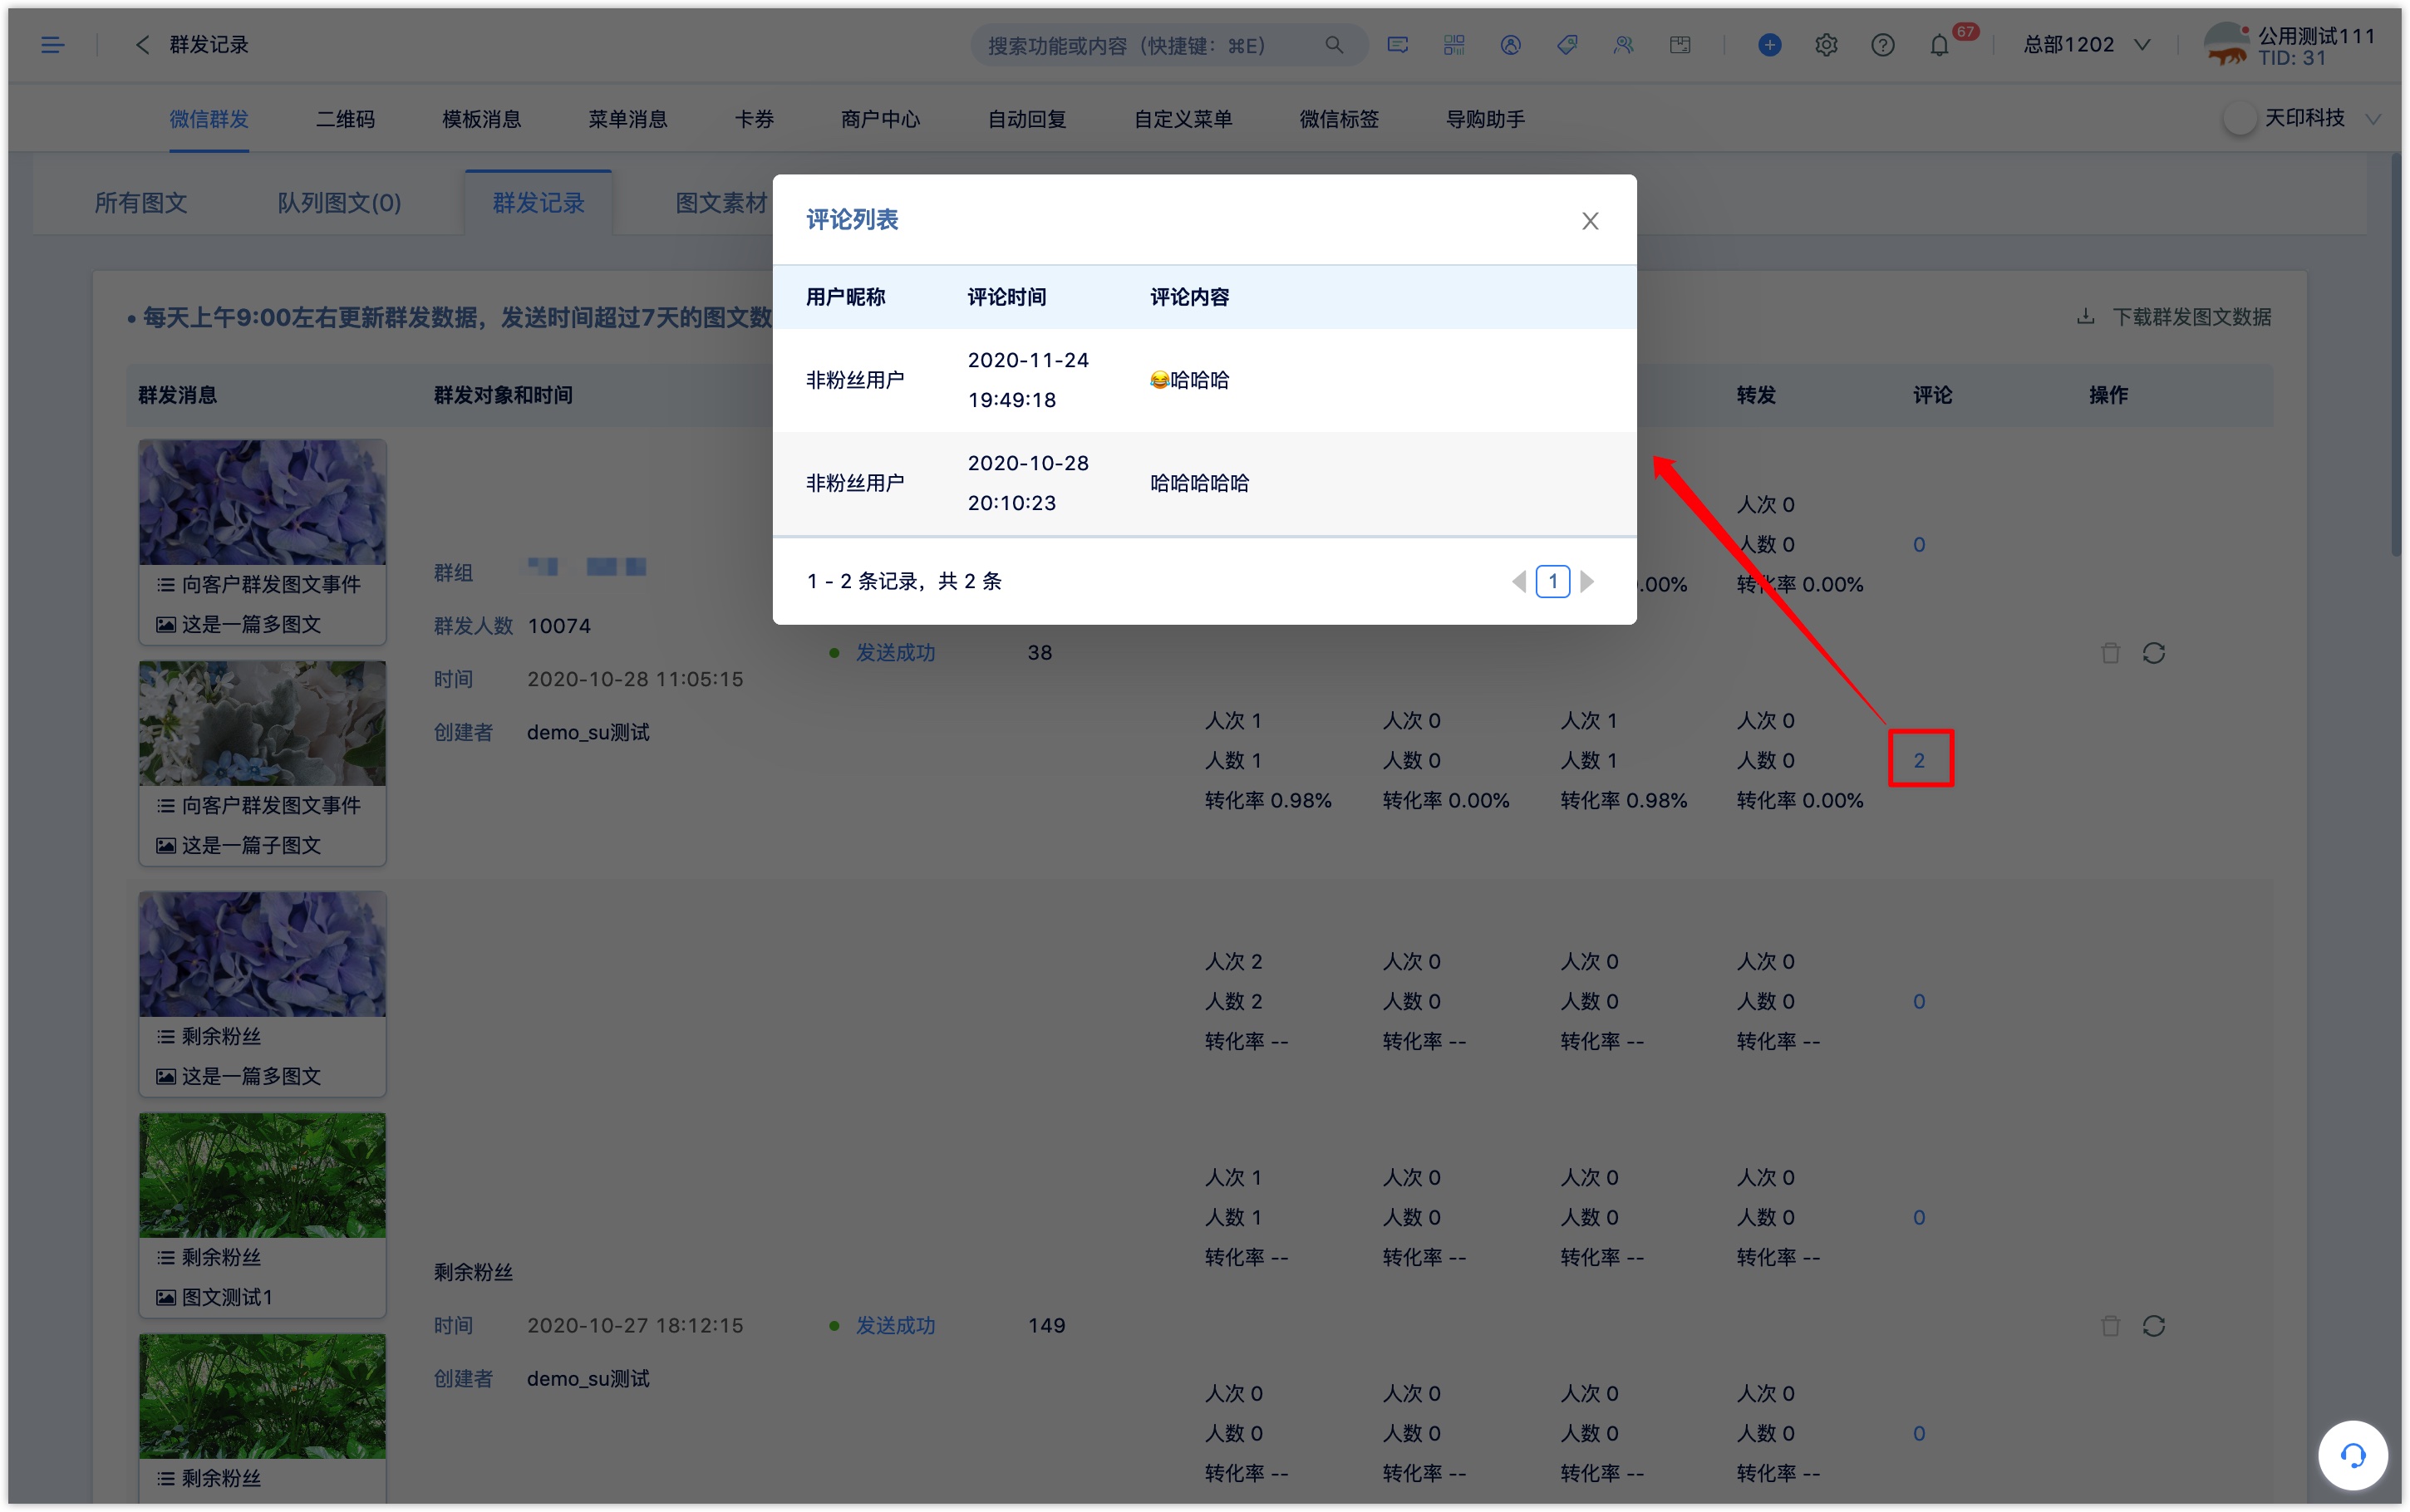Click 群发人数 value 10074
This screenshot has width=2410, height=1512.
(x=559, y=626)
